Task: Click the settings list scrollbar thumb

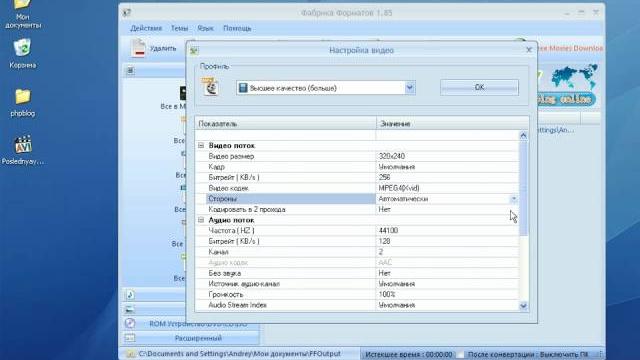Action: (x=523, y=188)
